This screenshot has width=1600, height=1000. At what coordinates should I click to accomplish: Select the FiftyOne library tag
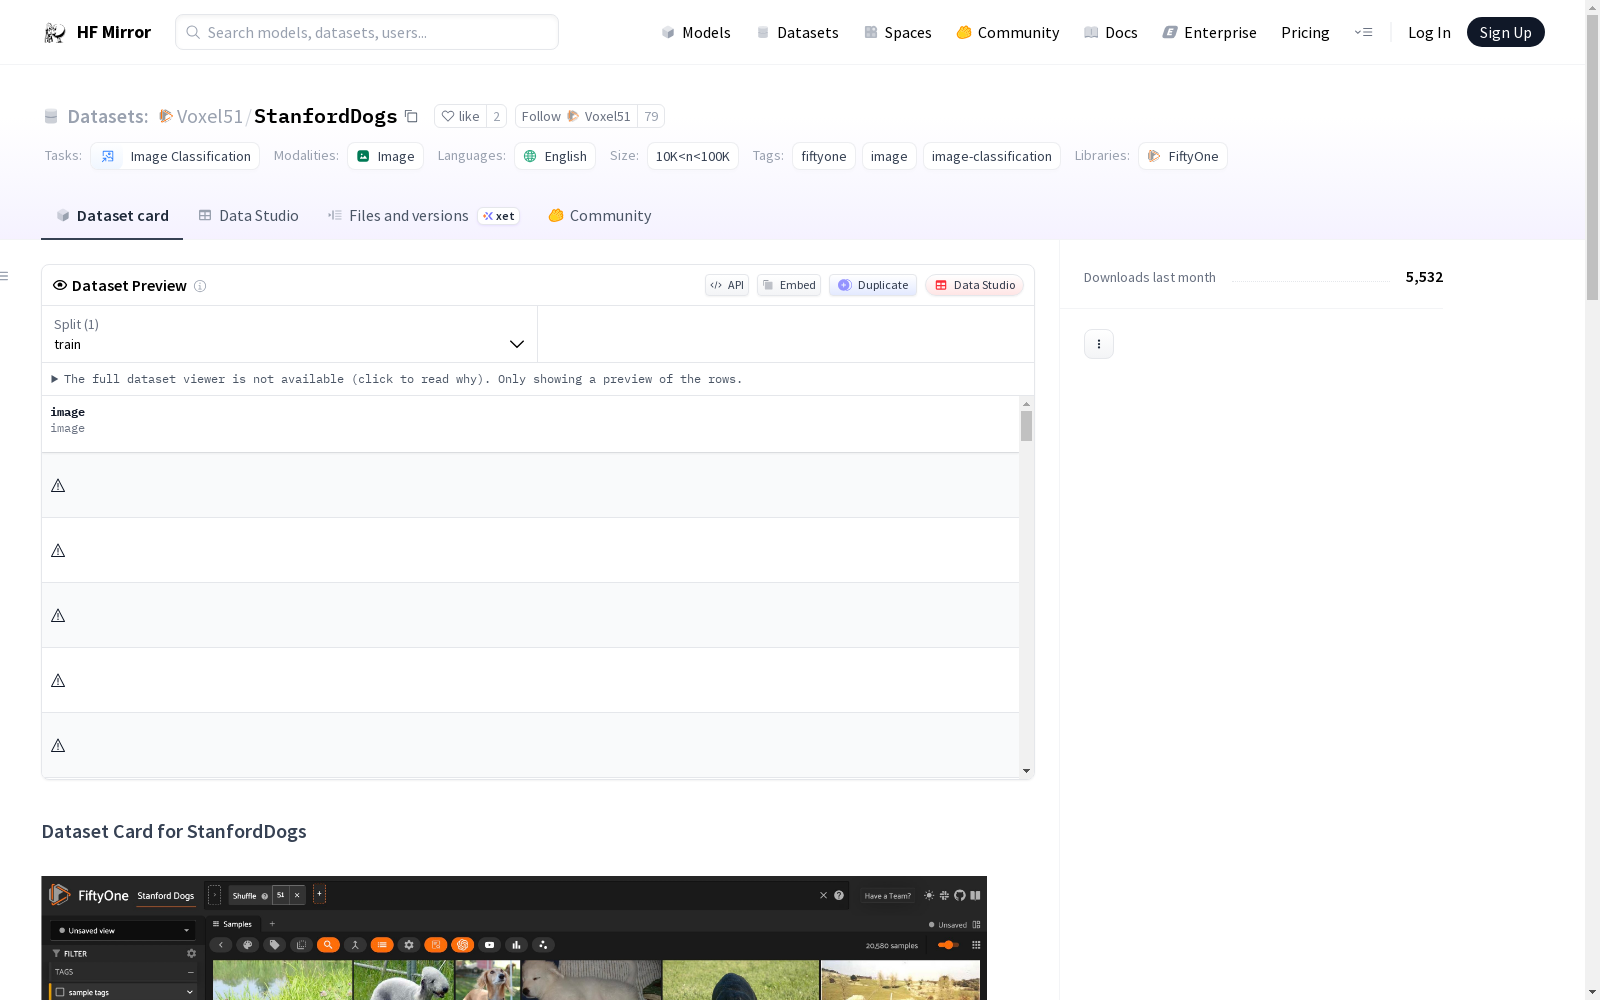[x=1182, y=156]
